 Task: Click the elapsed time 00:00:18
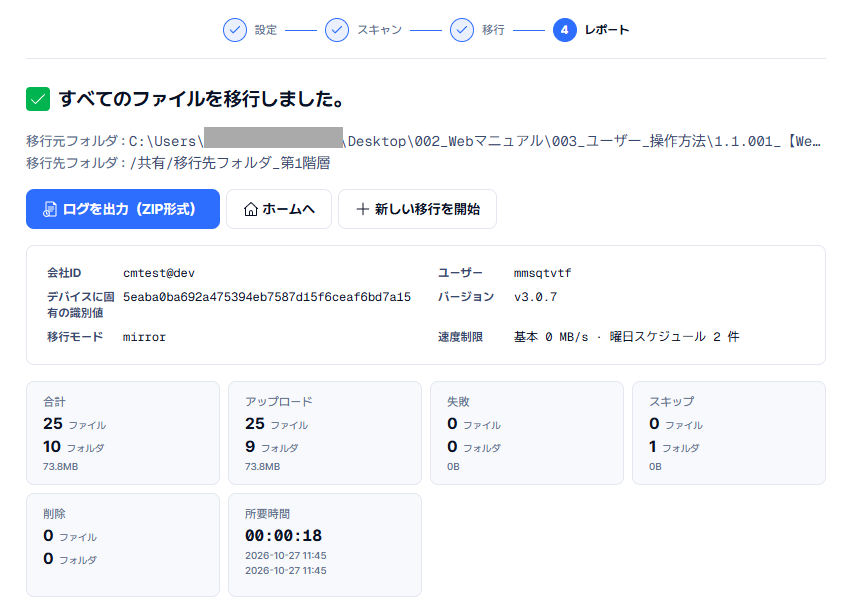pyautogui.click(x=283, y=535)
